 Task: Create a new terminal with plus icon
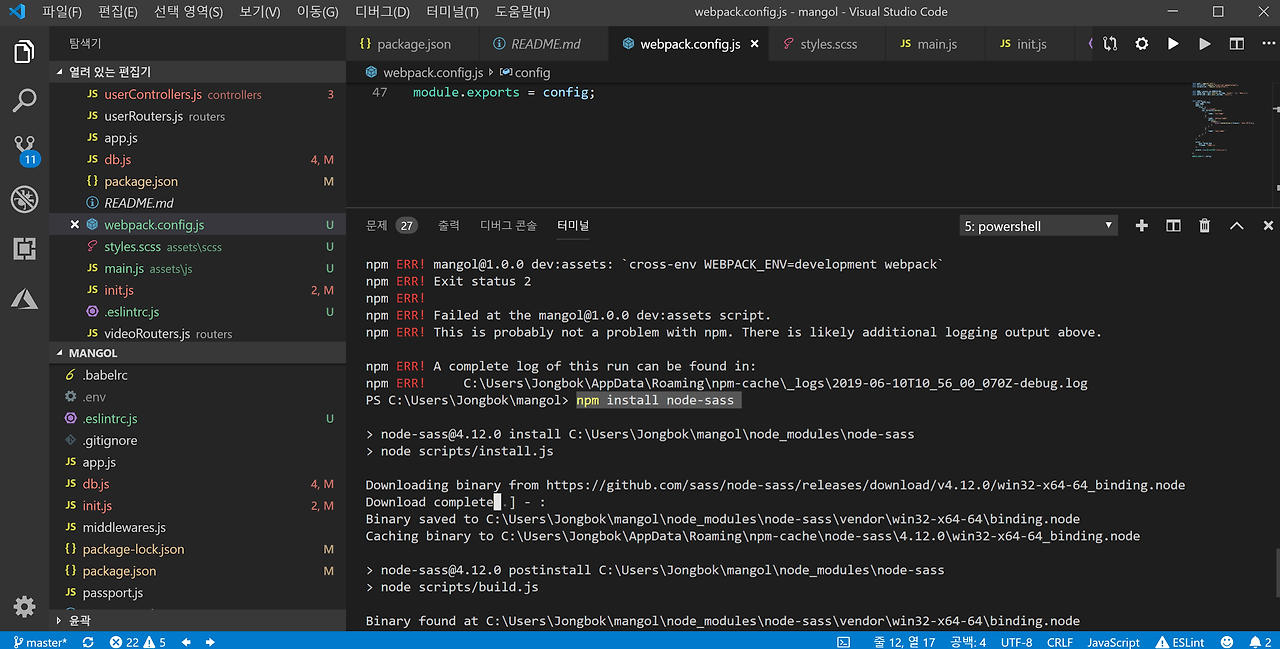point(1141,226)
